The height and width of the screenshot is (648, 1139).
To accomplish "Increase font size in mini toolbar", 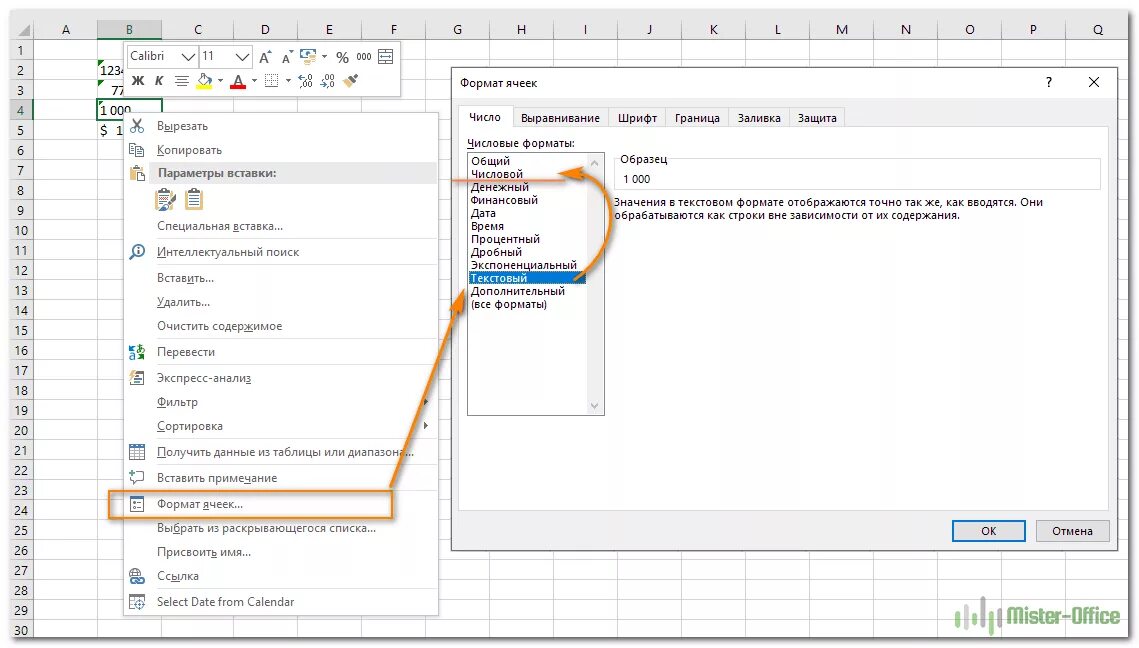I will click(265, 57).
